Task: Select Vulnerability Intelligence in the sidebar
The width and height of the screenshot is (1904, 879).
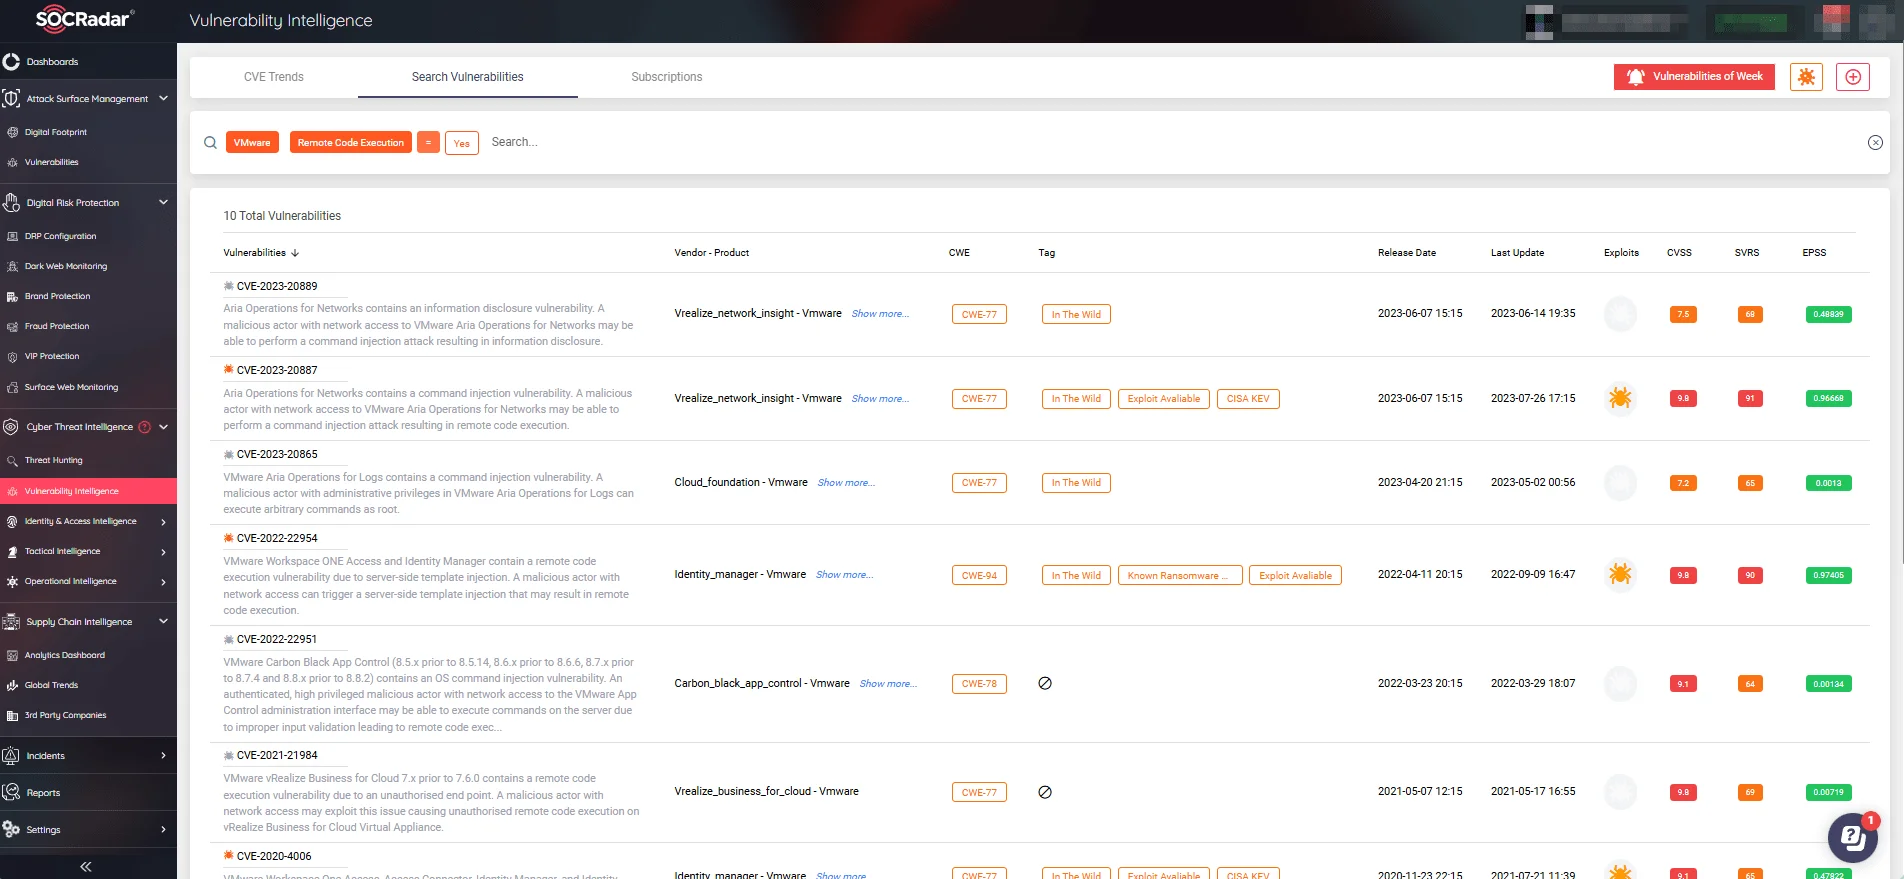Action: coord(88,491)
